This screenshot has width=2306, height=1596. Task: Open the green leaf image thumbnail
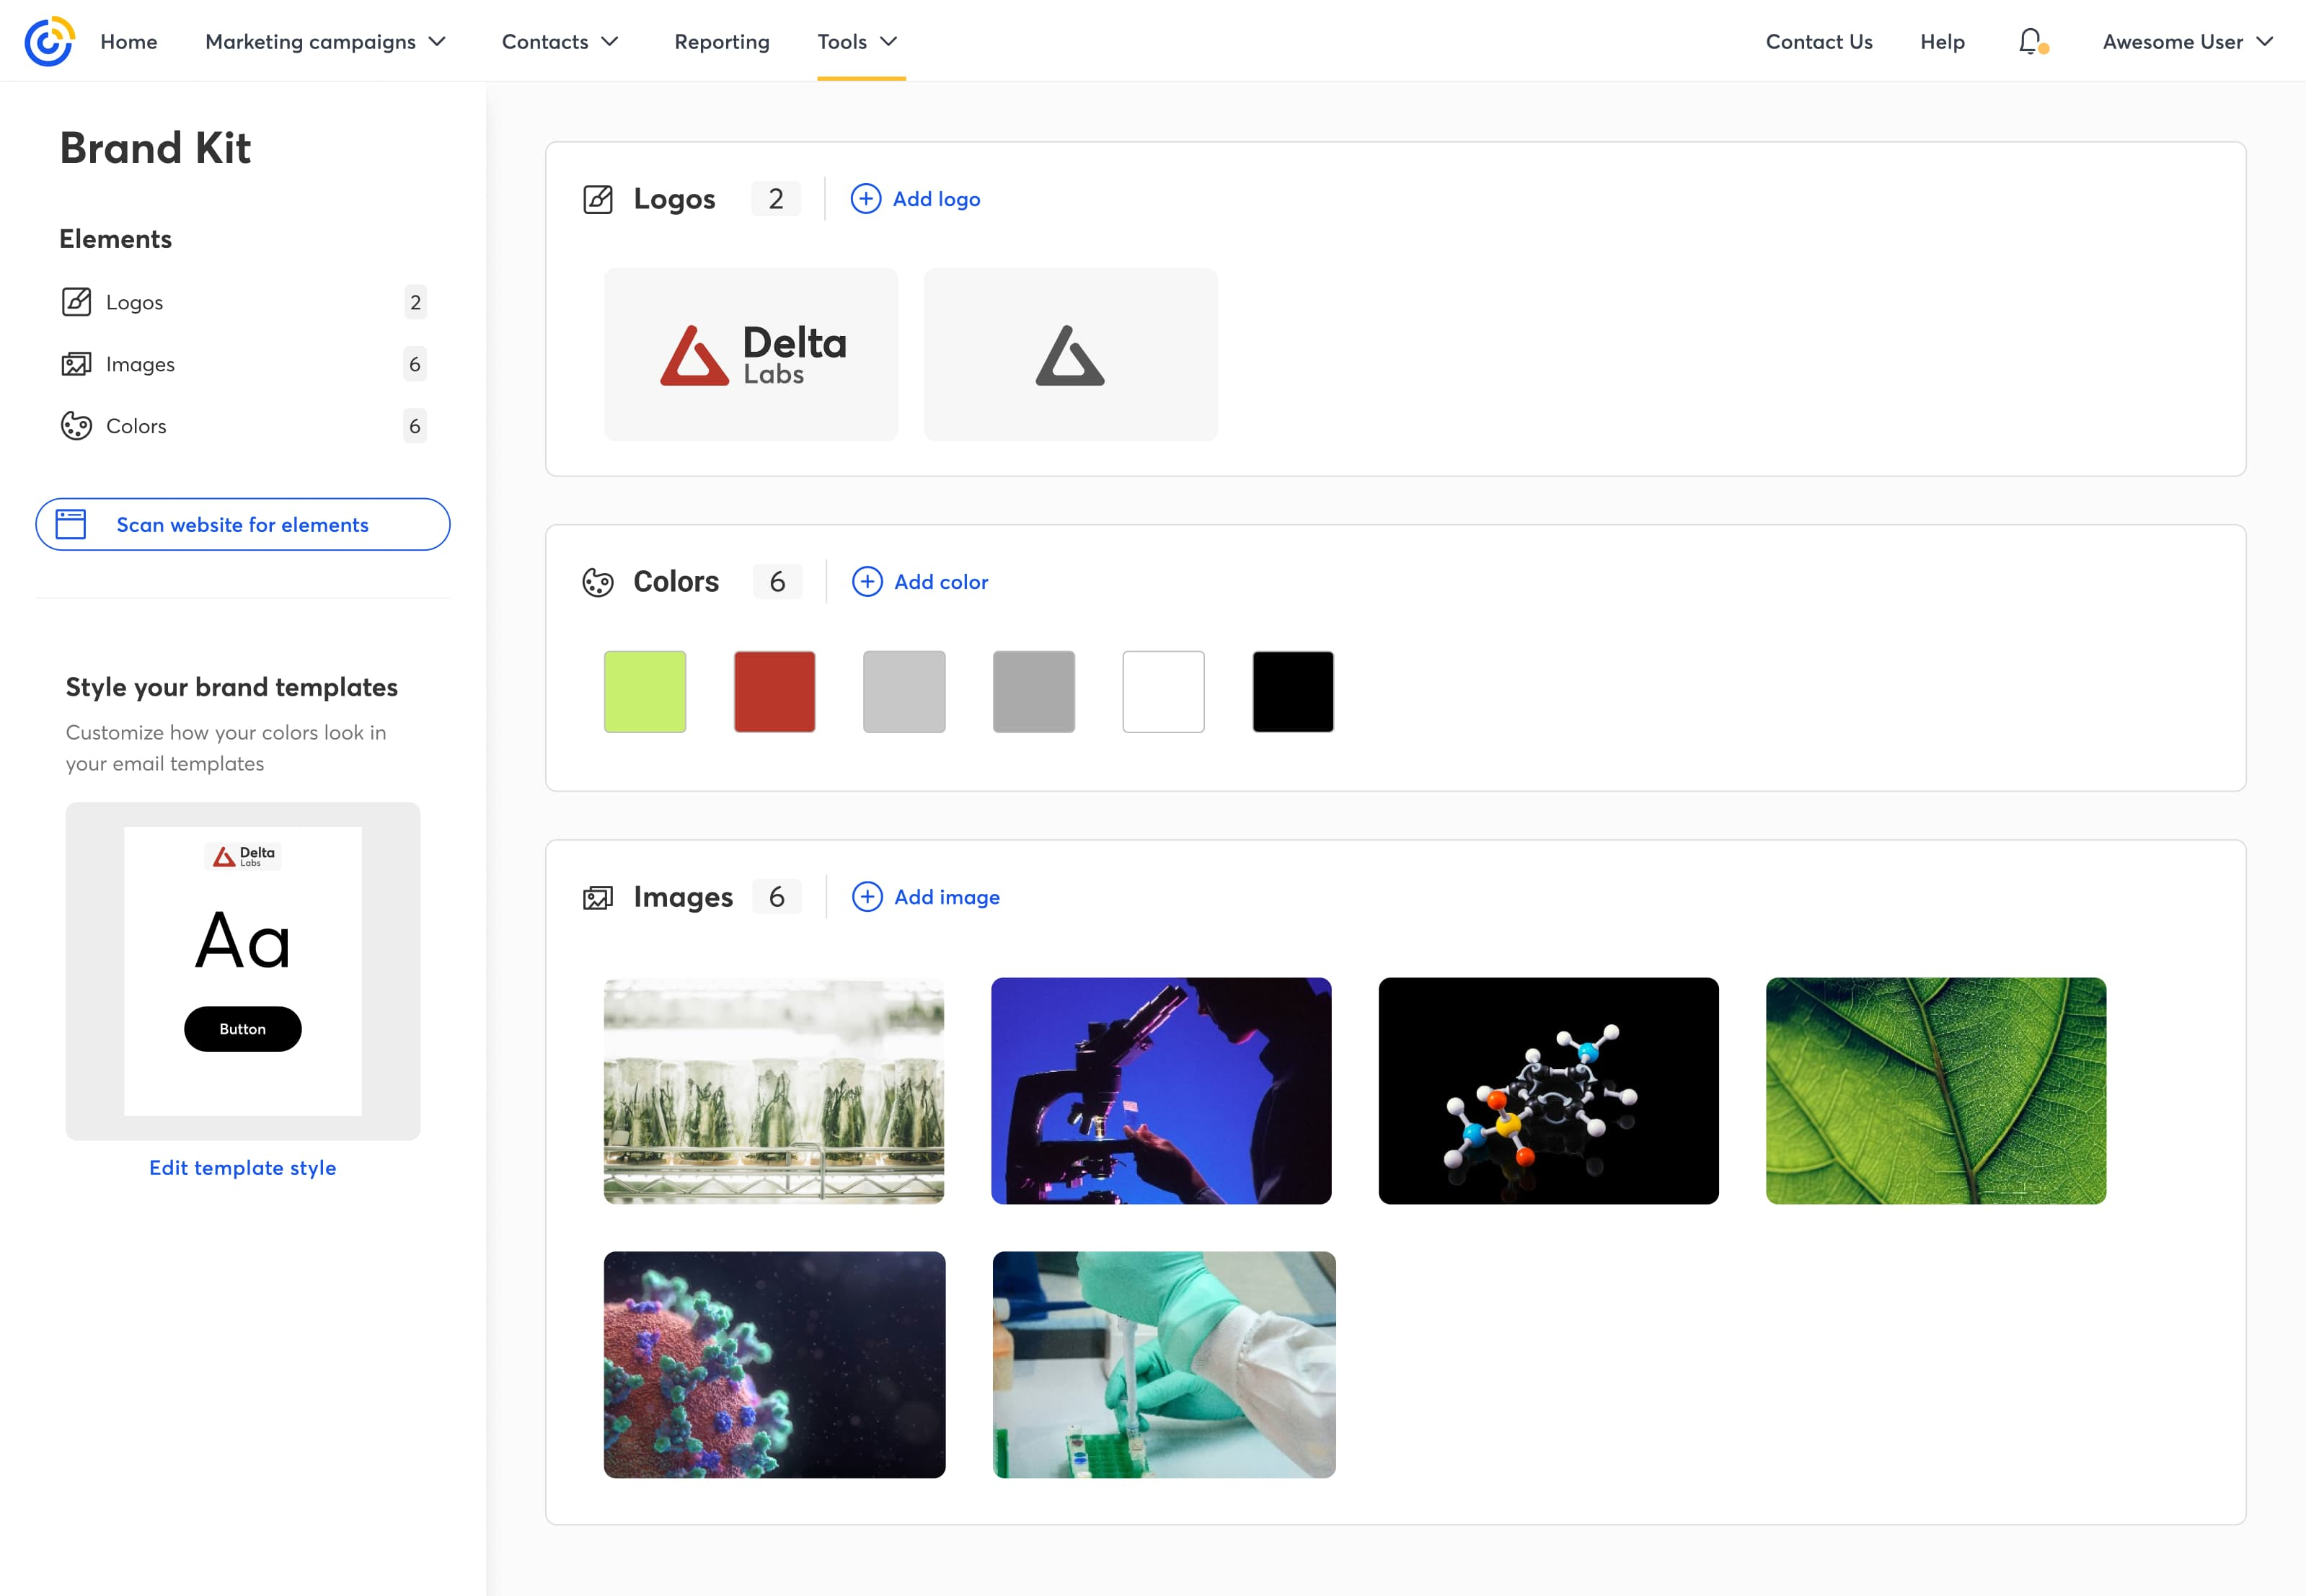pyautogui.click(x=1936, y=1091)
